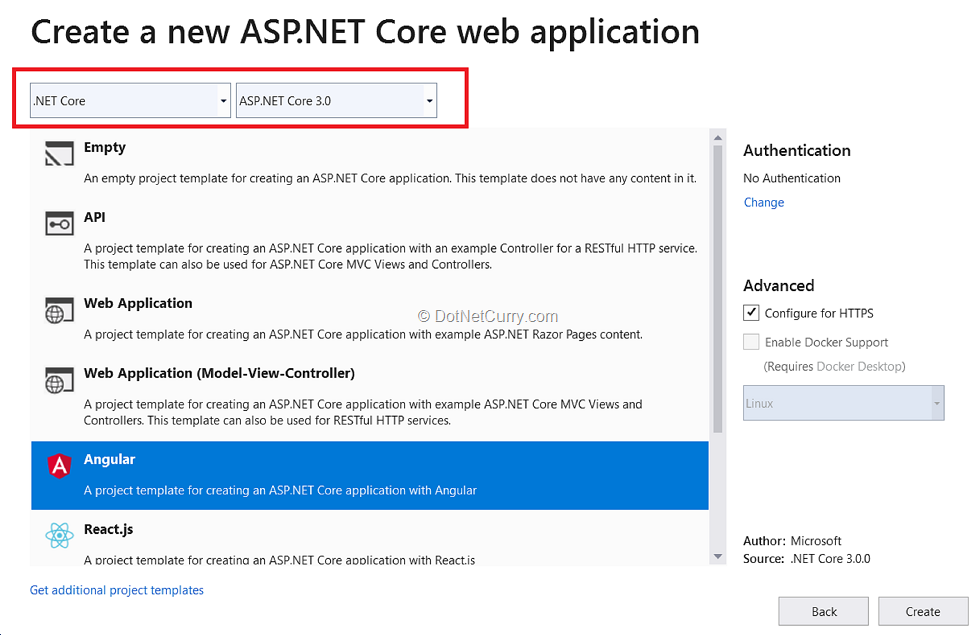Uncheck Configure for HTTPS checkbox
980x635 pixels.
click(751, 313)
